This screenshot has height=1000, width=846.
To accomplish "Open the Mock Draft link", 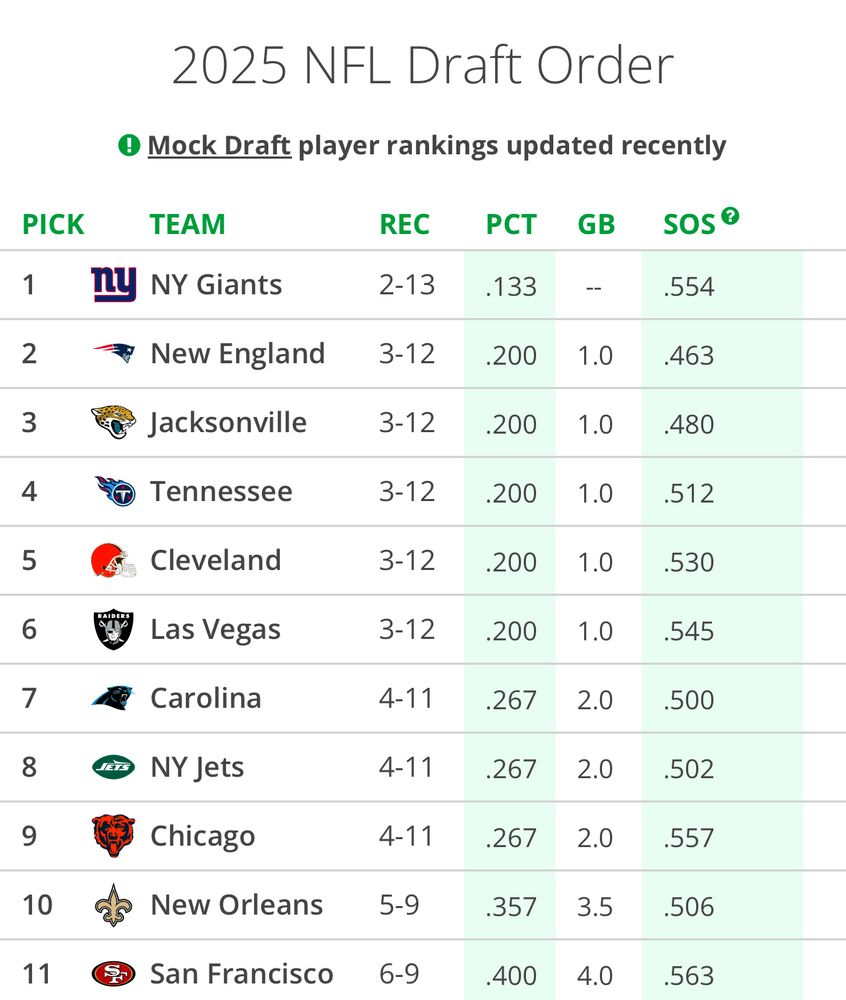I will click(x=219, y=145).
